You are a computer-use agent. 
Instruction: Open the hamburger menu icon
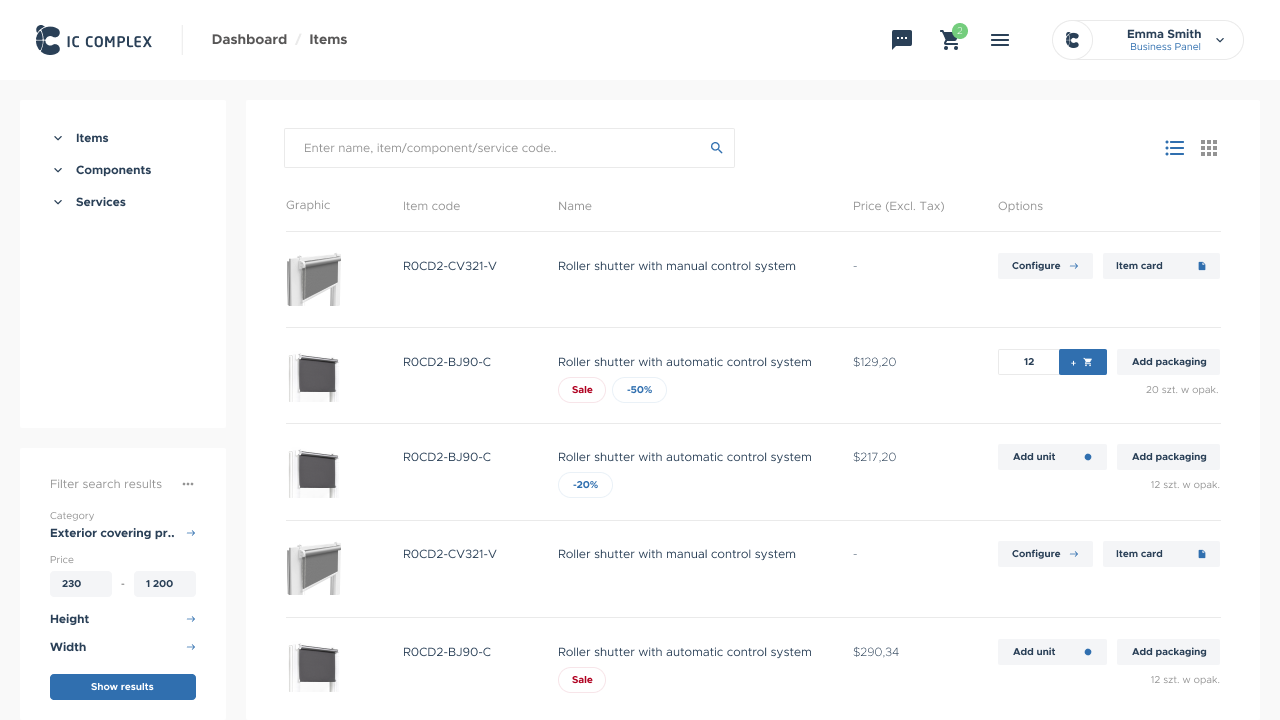pos(1000,40)
